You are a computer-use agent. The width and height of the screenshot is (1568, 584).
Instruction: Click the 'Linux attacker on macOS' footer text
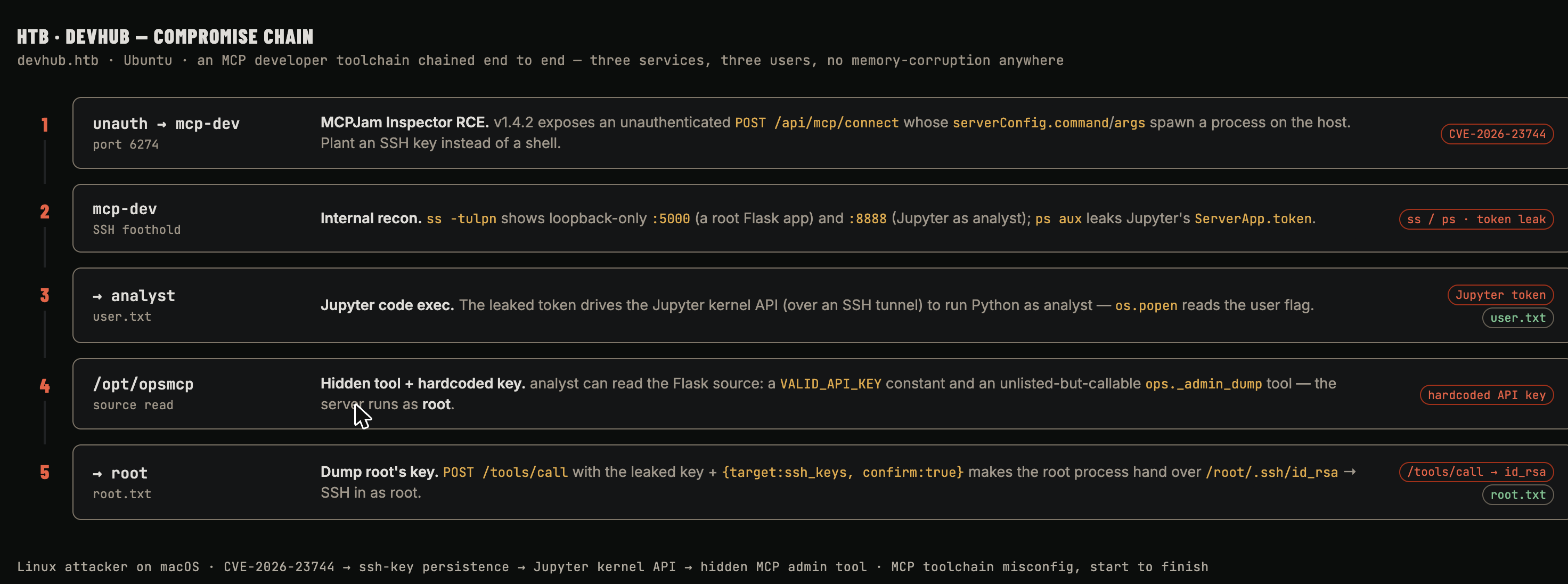110,567
